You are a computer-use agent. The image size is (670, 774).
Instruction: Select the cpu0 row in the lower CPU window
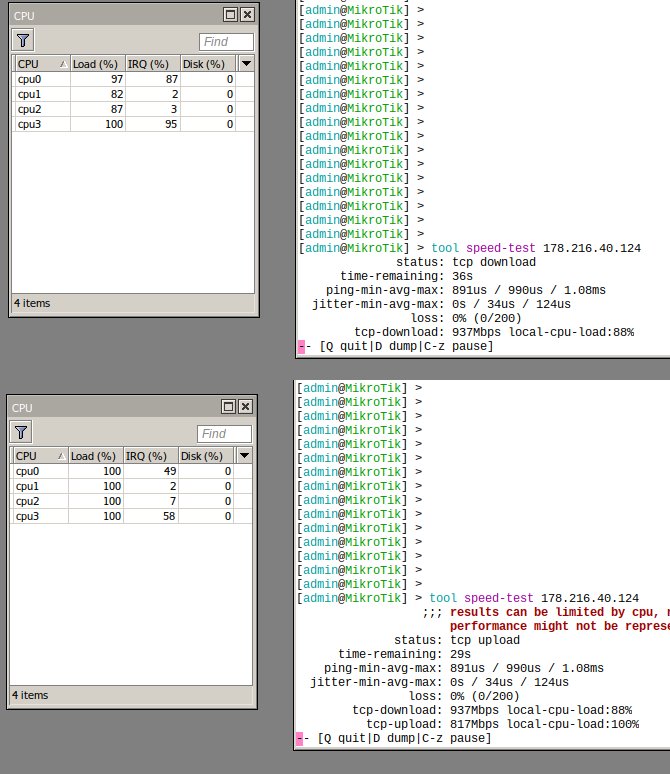[131, 471]
